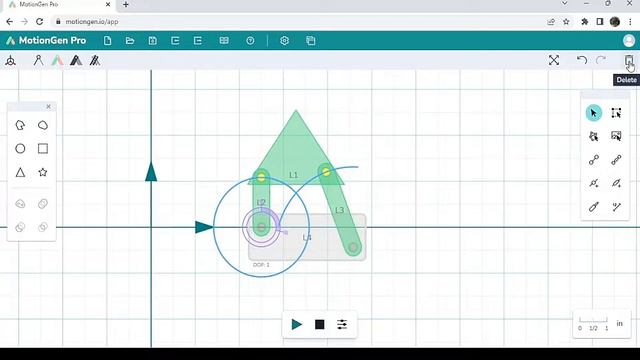Click the 'in' unit label
Screen dimensions: 640x360
(620, 323)
